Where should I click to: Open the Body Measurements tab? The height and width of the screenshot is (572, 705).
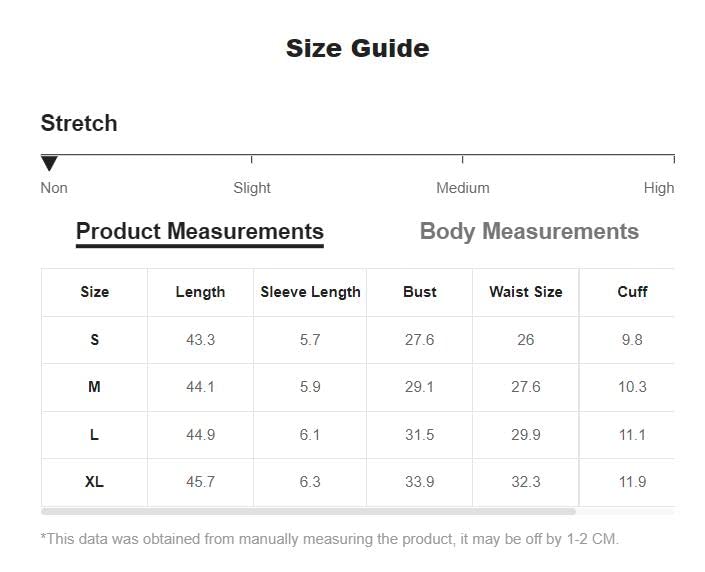pos(529,231)
